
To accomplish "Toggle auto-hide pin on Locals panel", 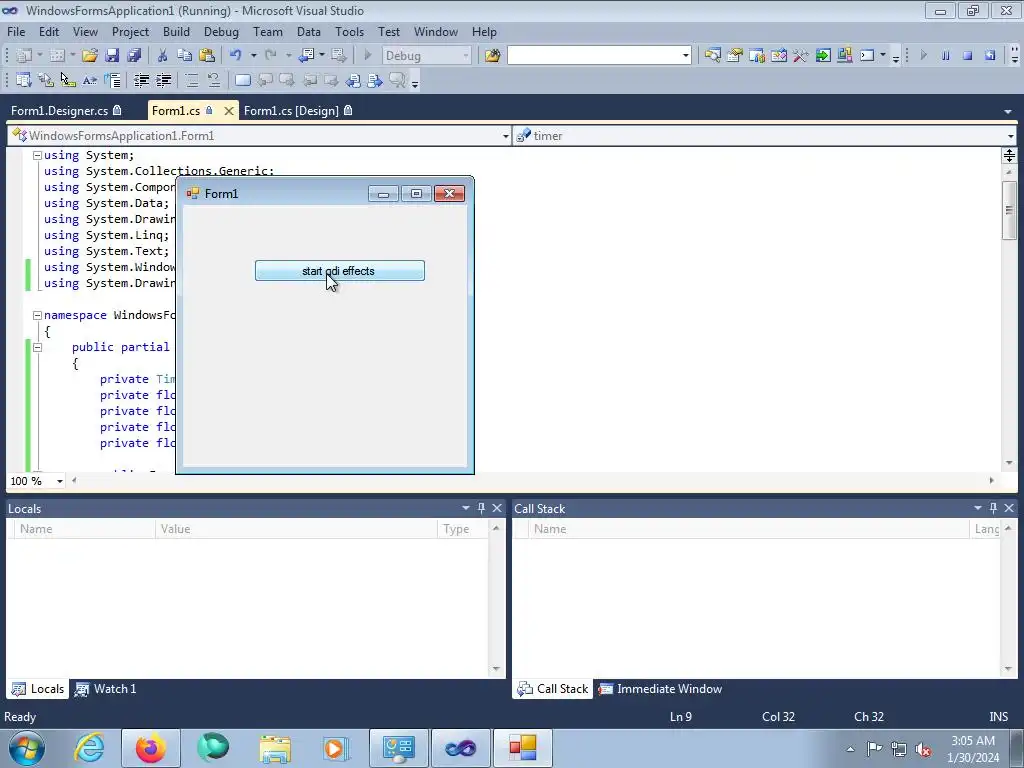I will point(481,508).
